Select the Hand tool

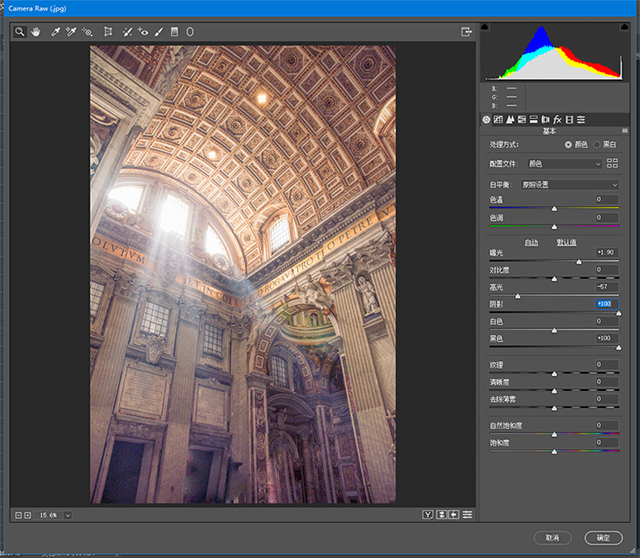(x=36, y=32)
